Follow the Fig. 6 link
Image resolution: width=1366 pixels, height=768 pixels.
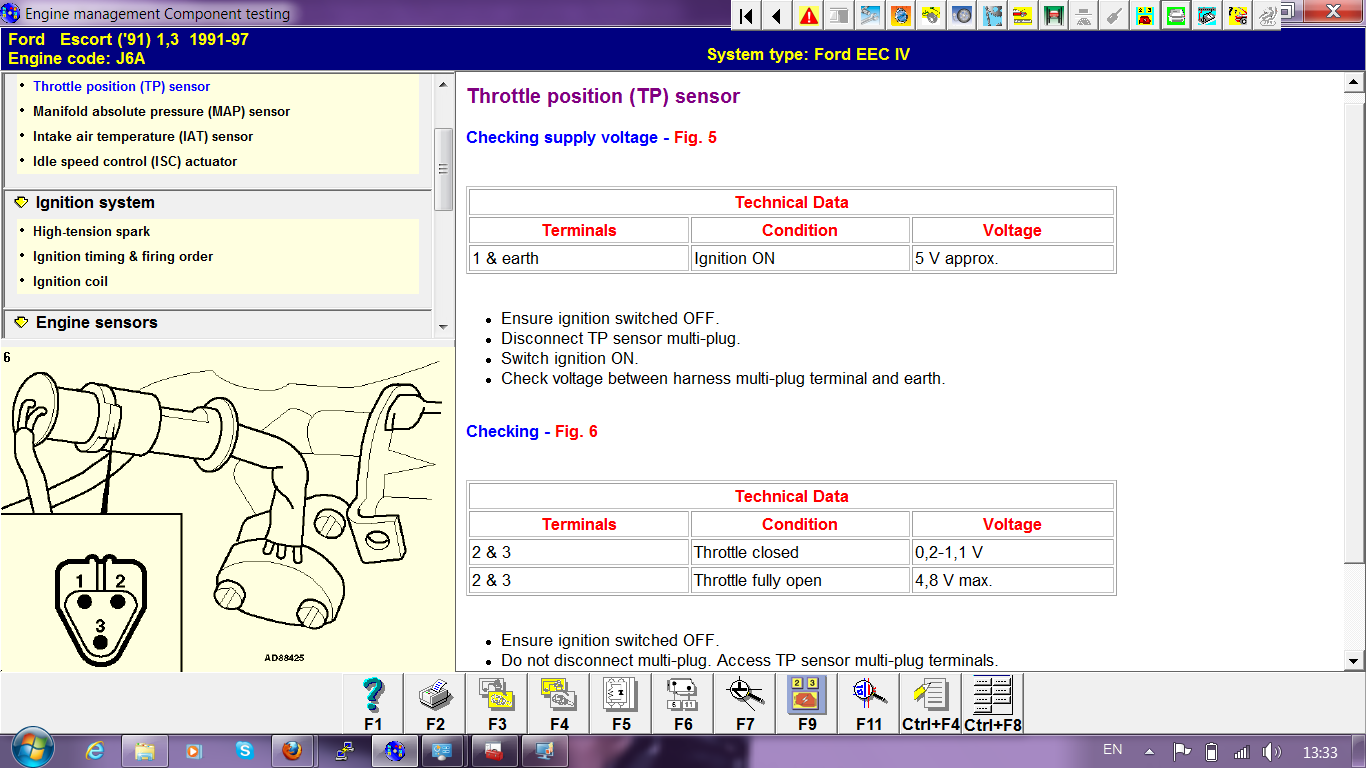click(x=576, y=432)
